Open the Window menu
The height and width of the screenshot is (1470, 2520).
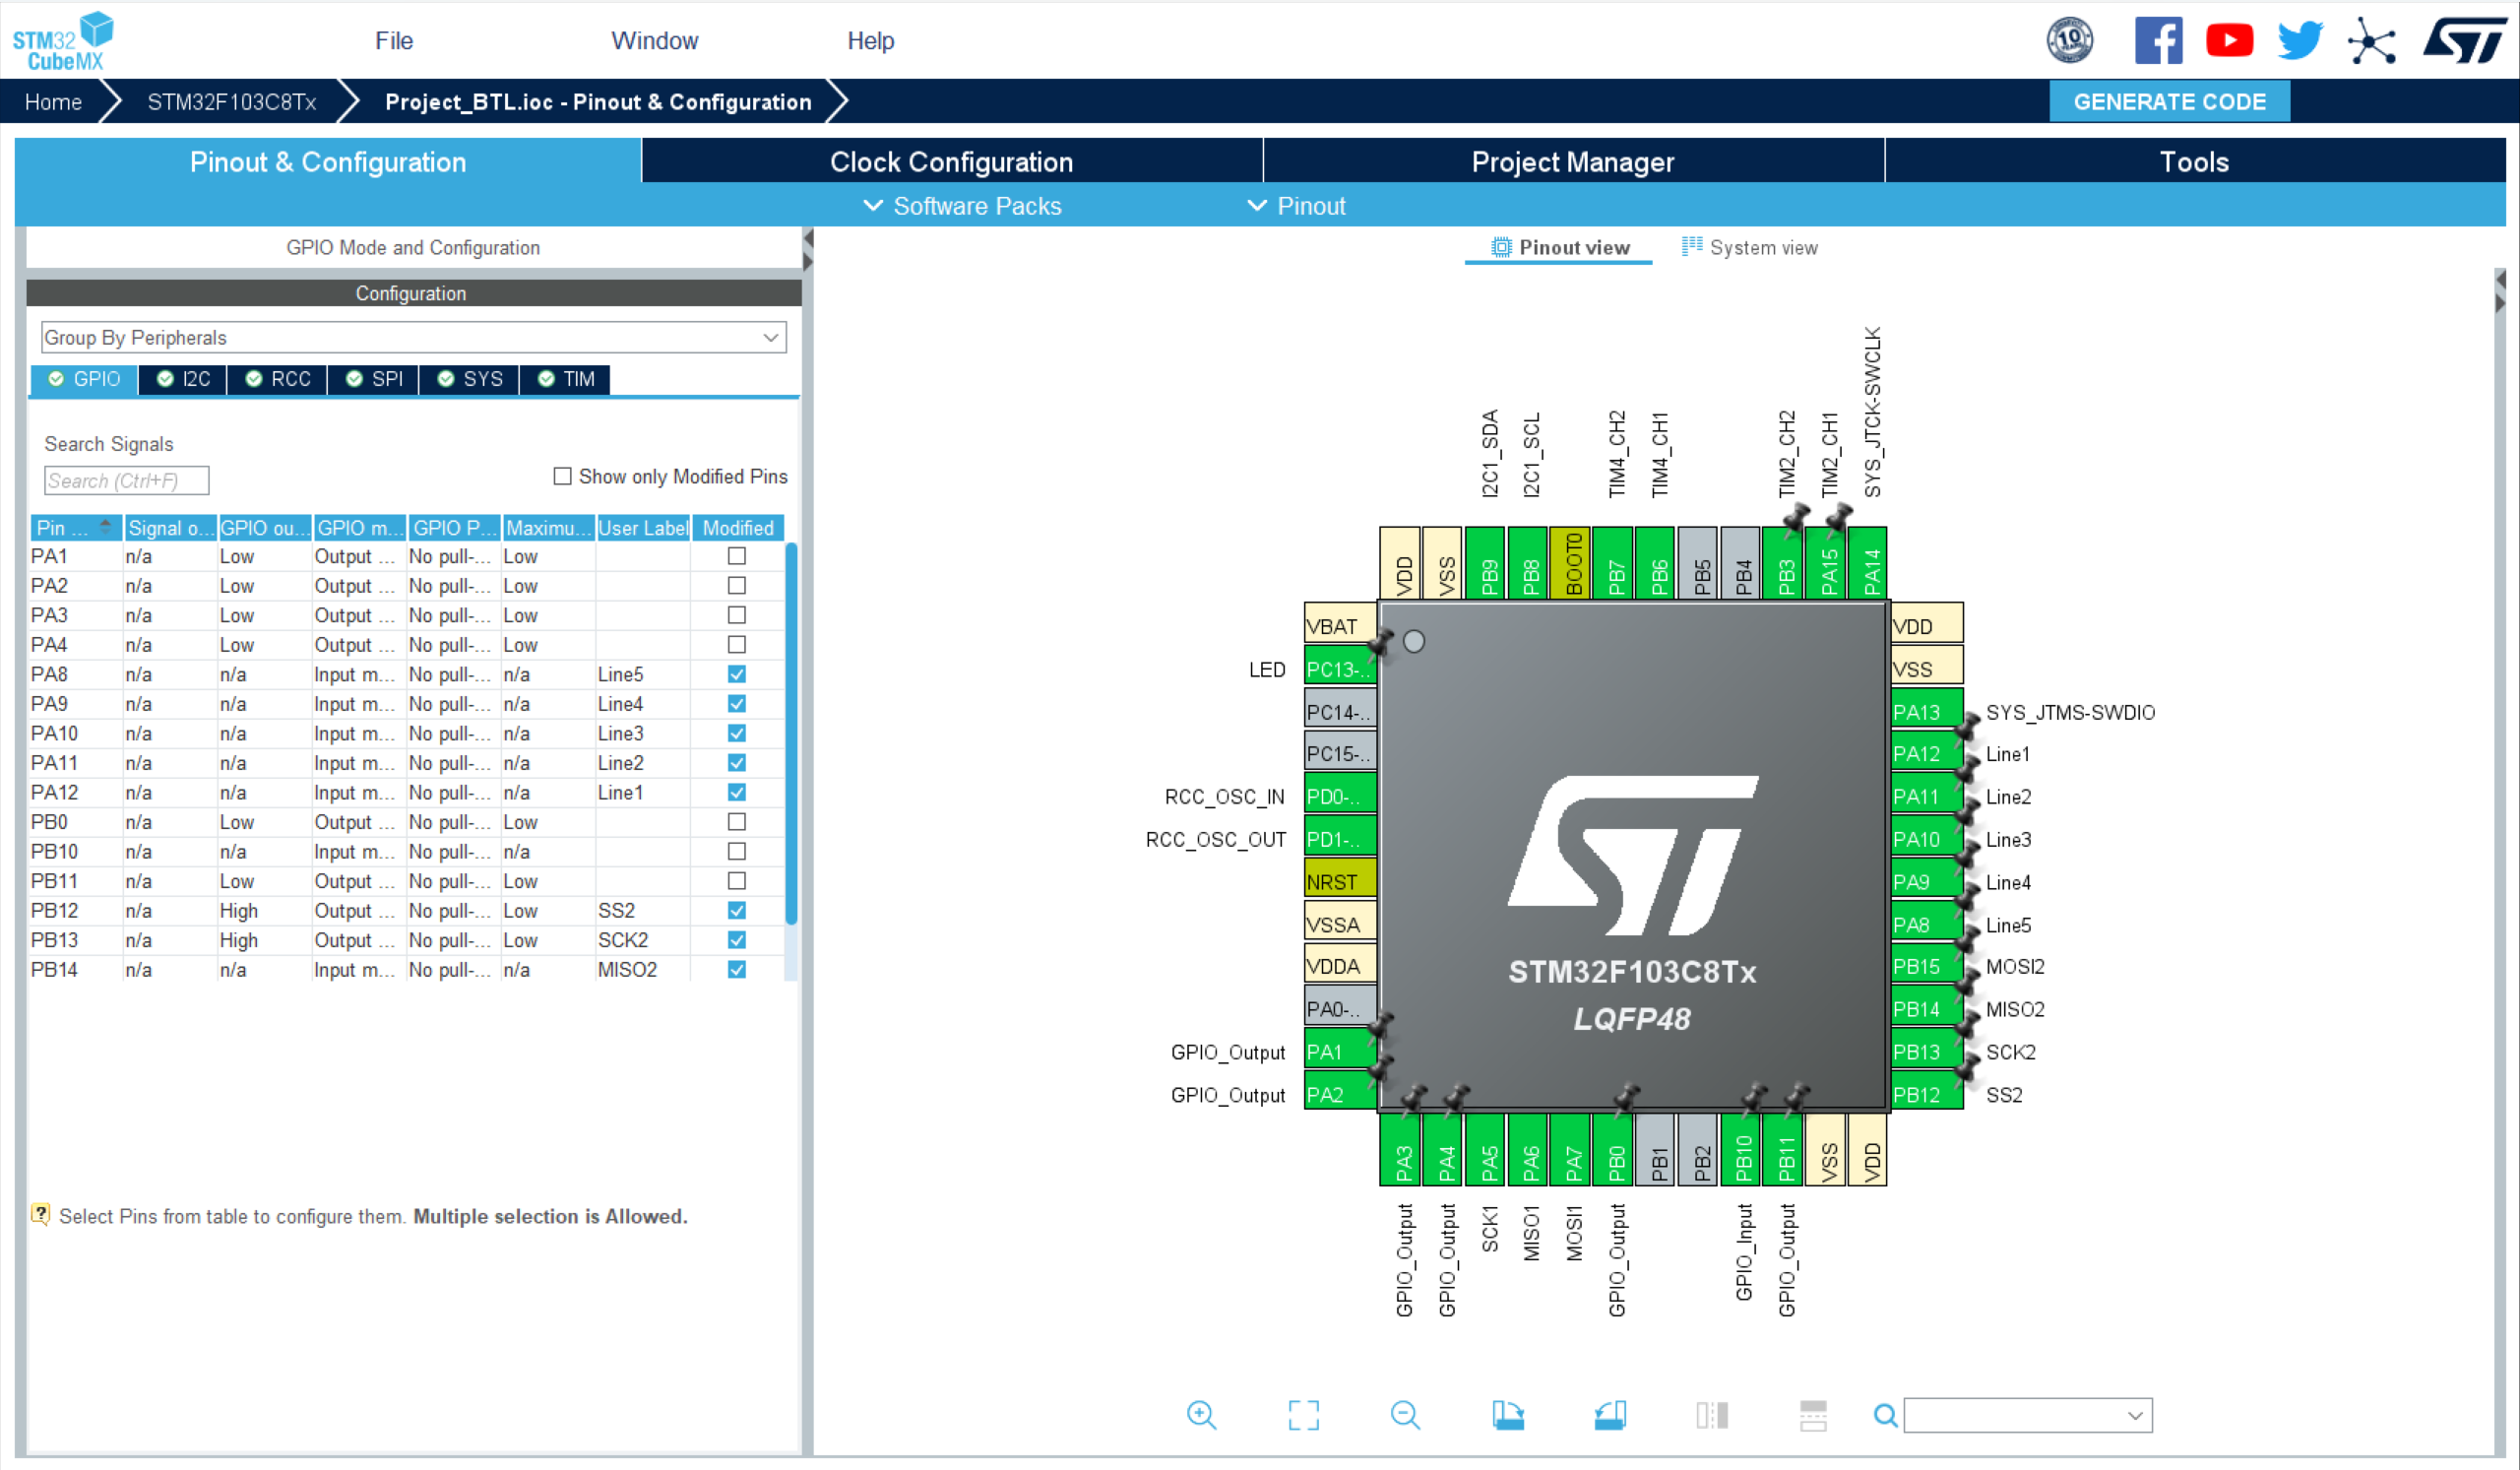(x=653, y=40)
